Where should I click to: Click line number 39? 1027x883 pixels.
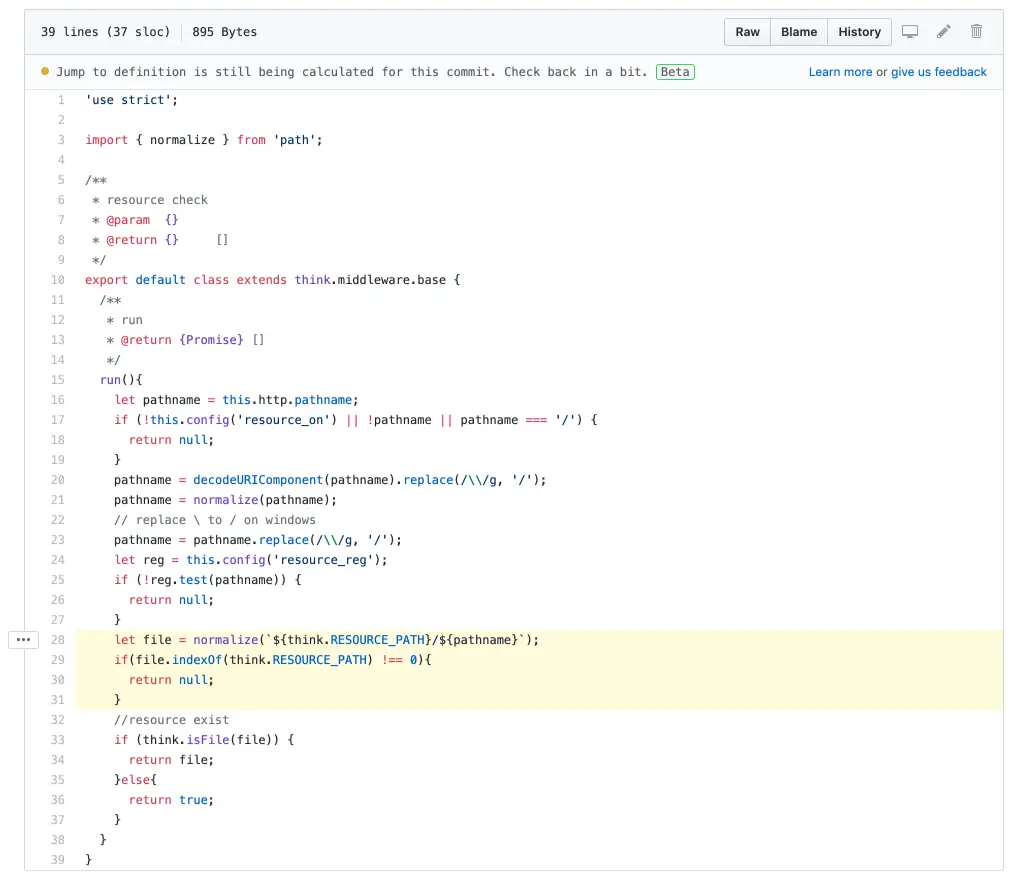pyautogui.click(x=58, y=859)
